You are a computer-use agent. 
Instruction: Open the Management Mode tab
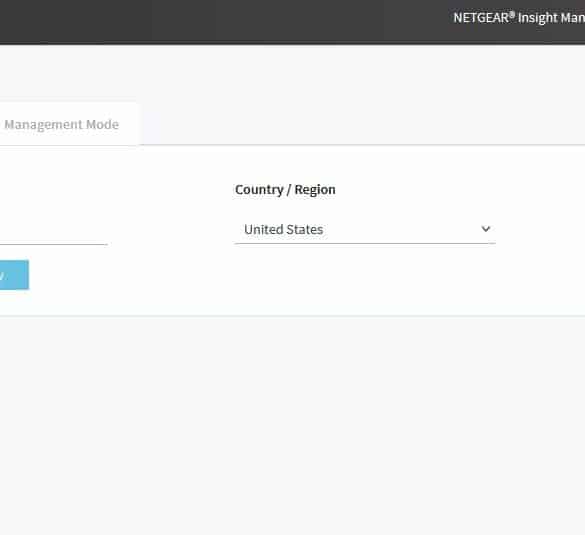tap(62, 124)
